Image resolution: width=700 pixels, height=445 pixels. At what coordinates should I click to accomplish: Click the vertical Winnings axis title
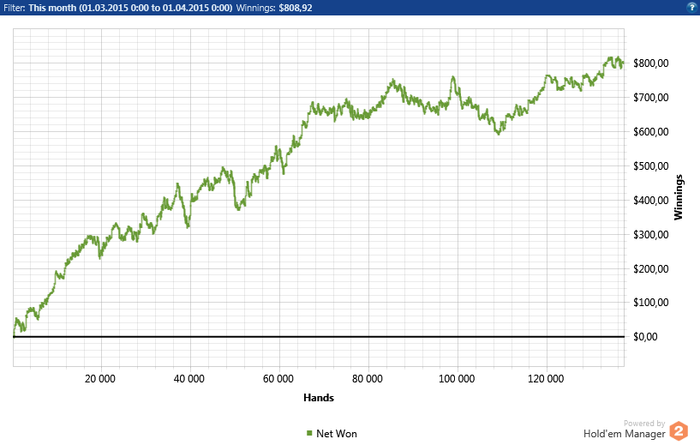679,197
